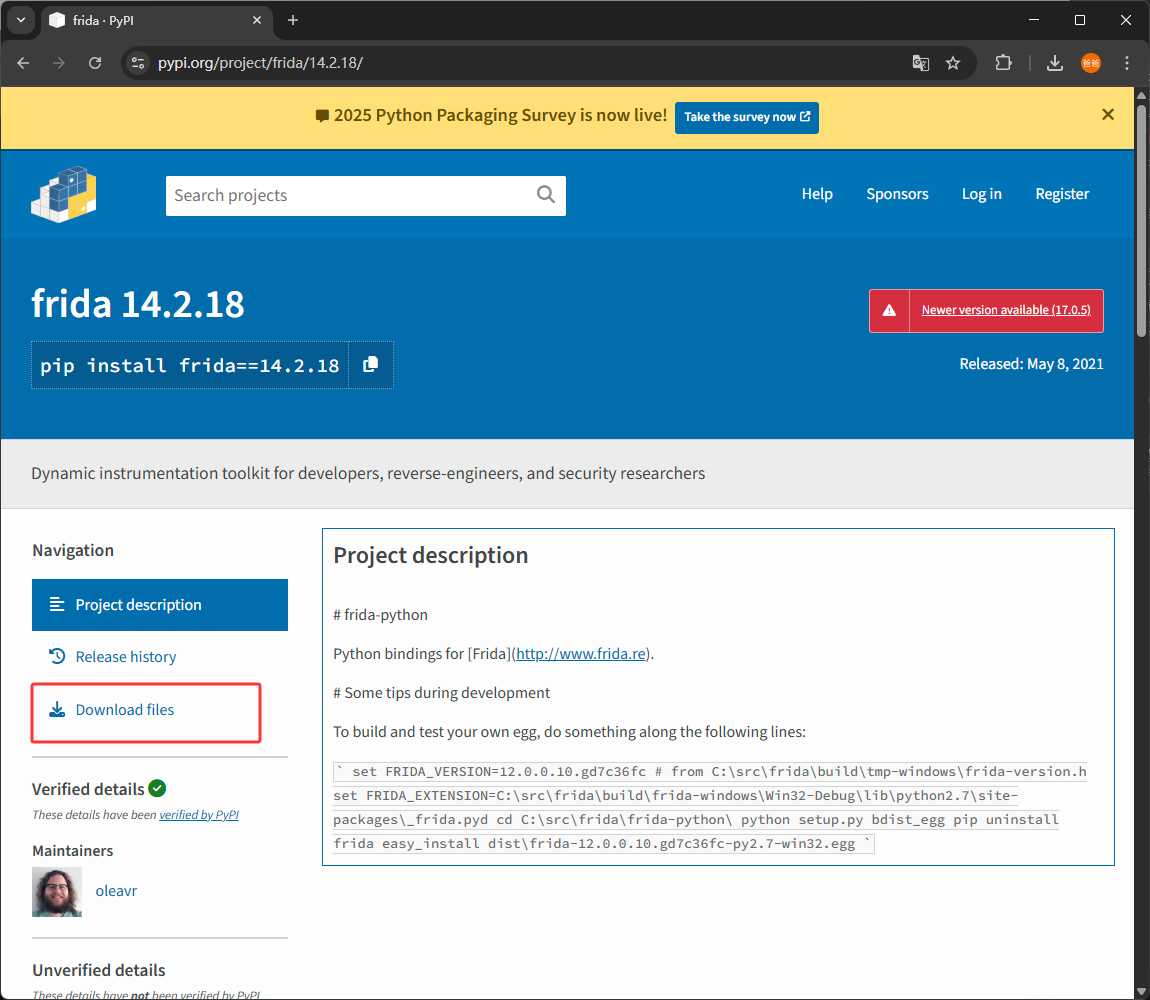
Task: Open site information icon in address bar
Action: 138,63
